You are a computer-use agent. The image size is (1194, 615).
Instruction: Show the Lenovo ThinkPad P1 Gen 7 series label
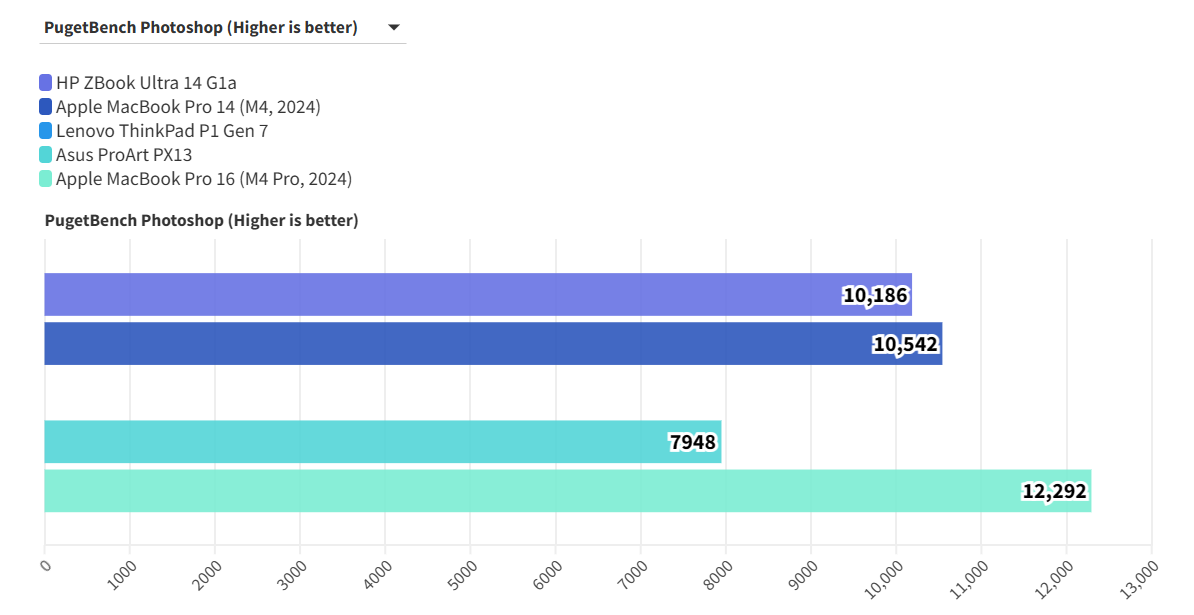162,131
